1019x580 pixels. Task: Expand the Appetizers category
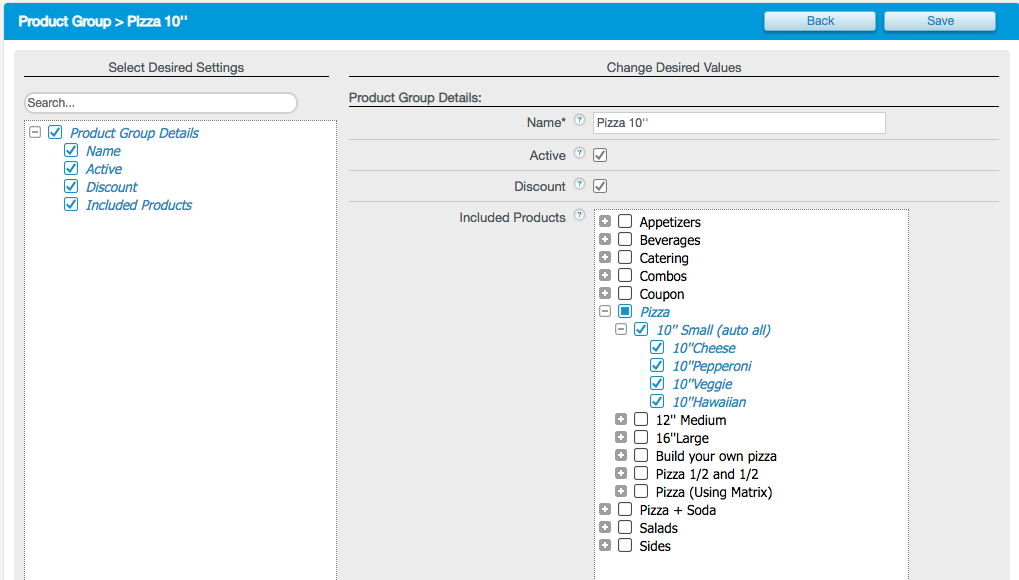click(605, 222)
